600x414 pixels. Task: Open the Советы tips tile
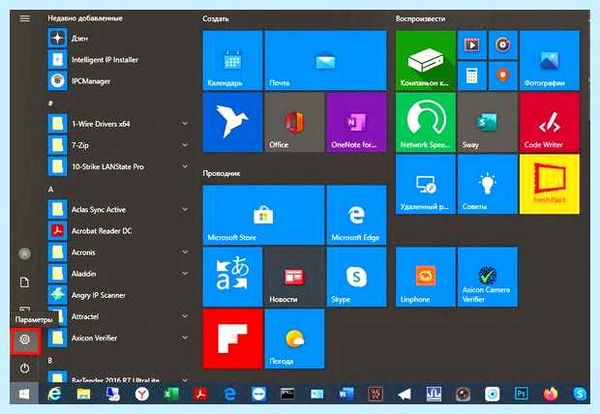coord(488,184)
